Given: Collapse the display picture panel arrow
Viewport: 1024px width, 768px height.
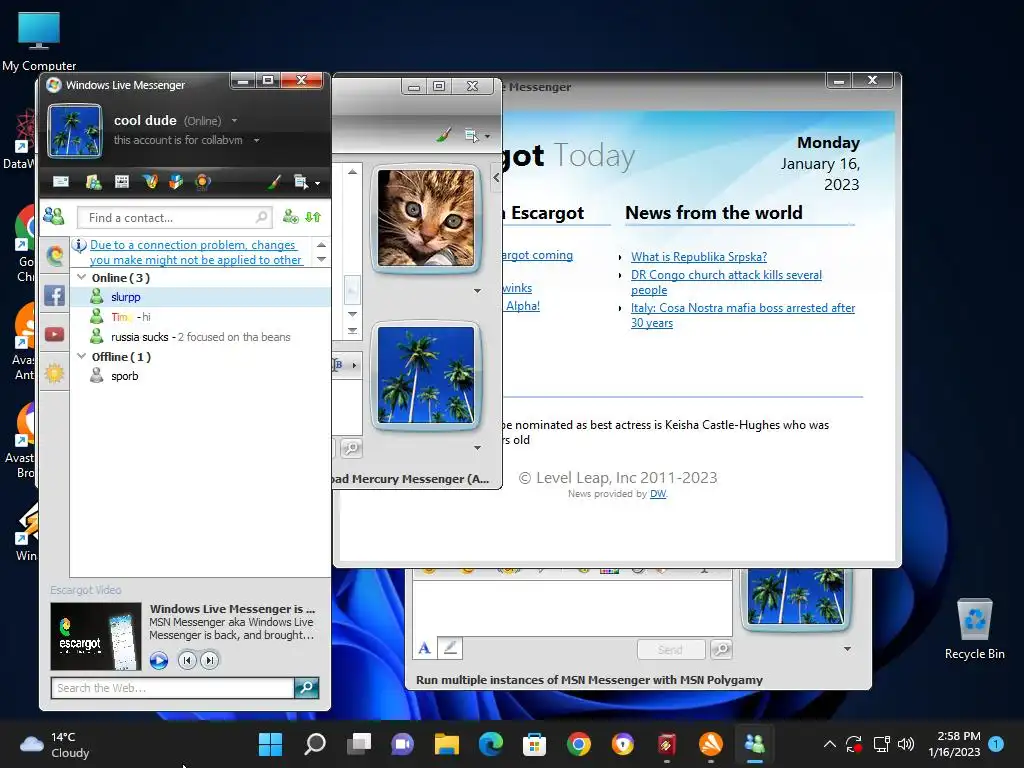Looking at the screenshot, I should pyautogui.click(x=496, y=177).
